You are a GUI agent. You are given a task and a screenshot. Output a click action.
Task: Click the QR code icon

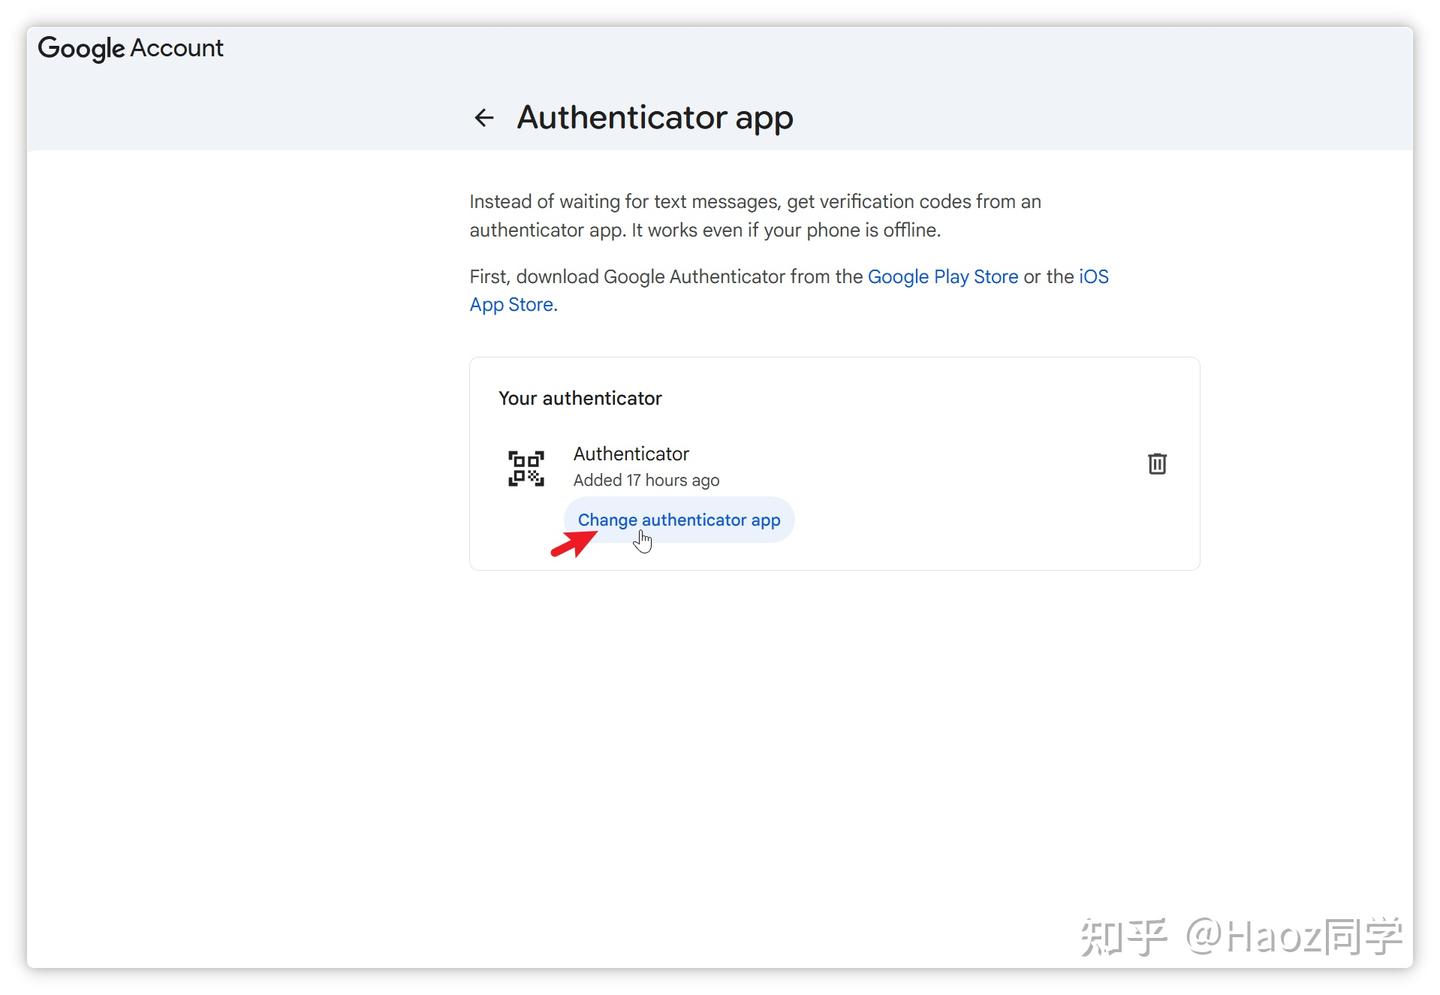(x=526, y=468)
